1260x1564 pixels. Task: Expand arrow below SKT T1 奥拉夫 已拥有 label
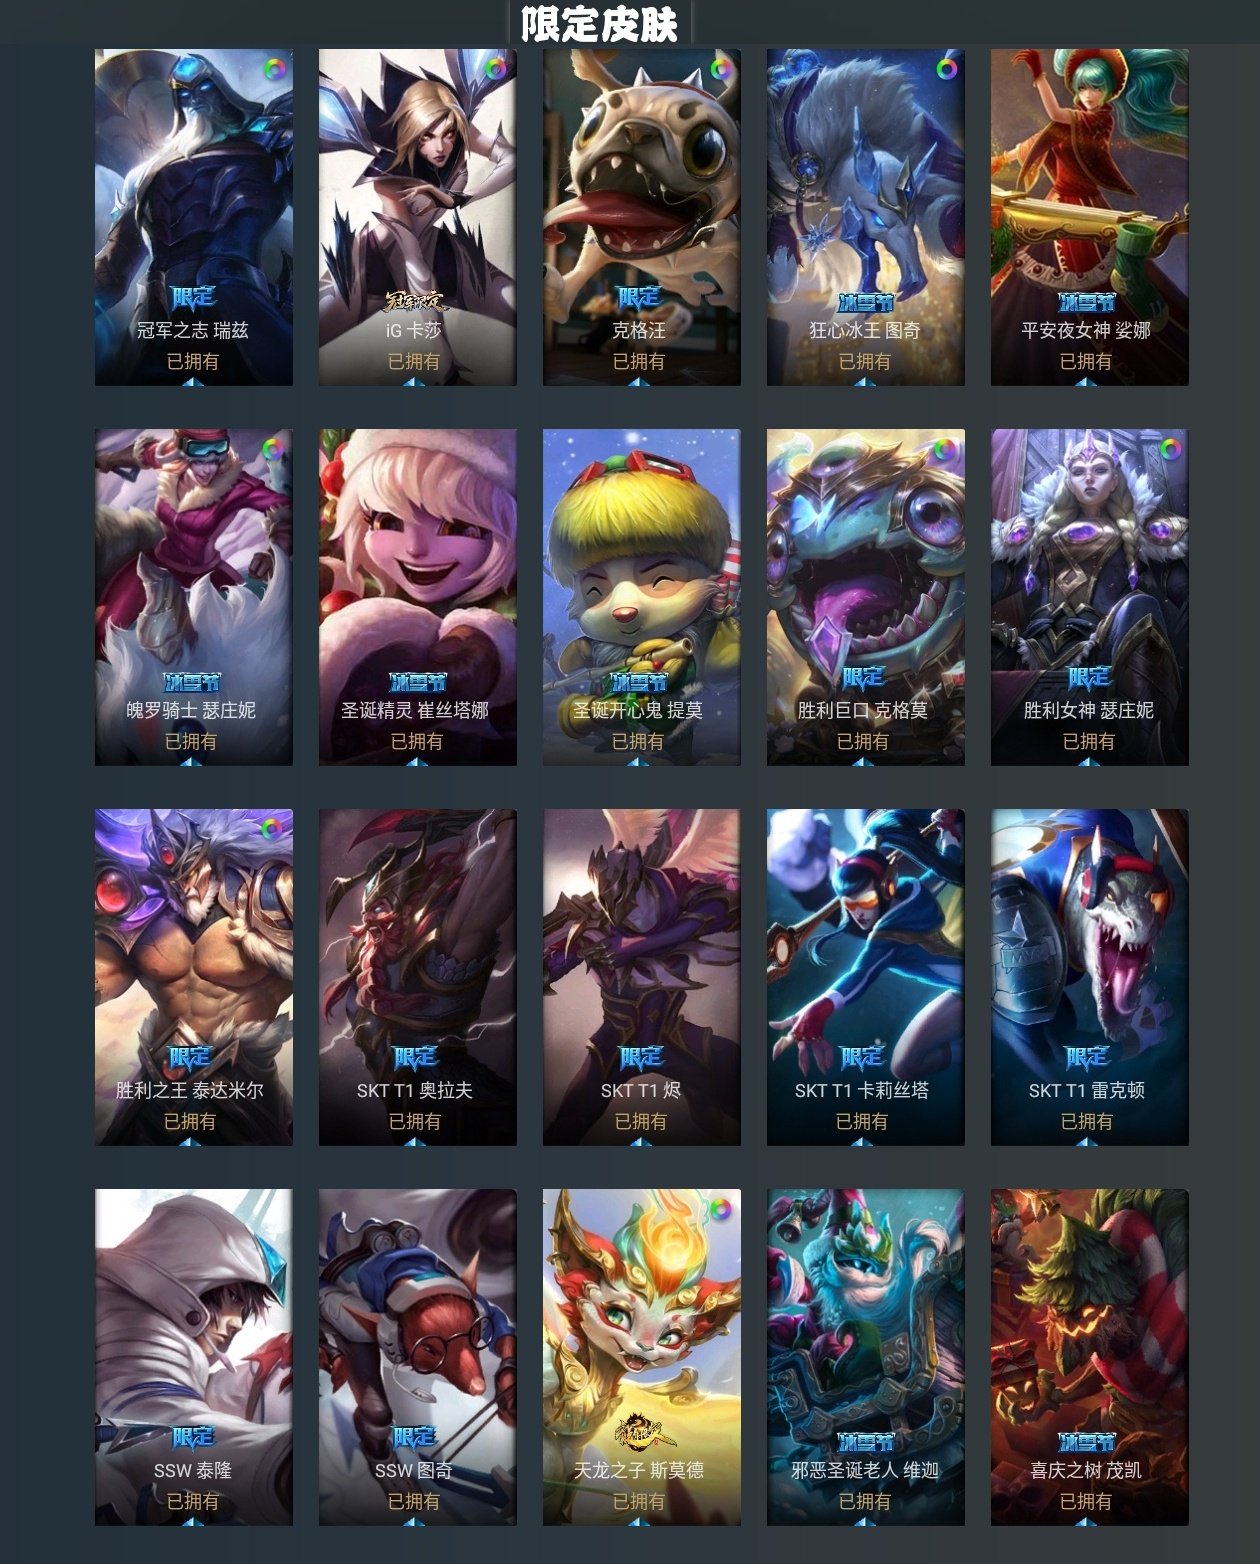pos(415,1142)
